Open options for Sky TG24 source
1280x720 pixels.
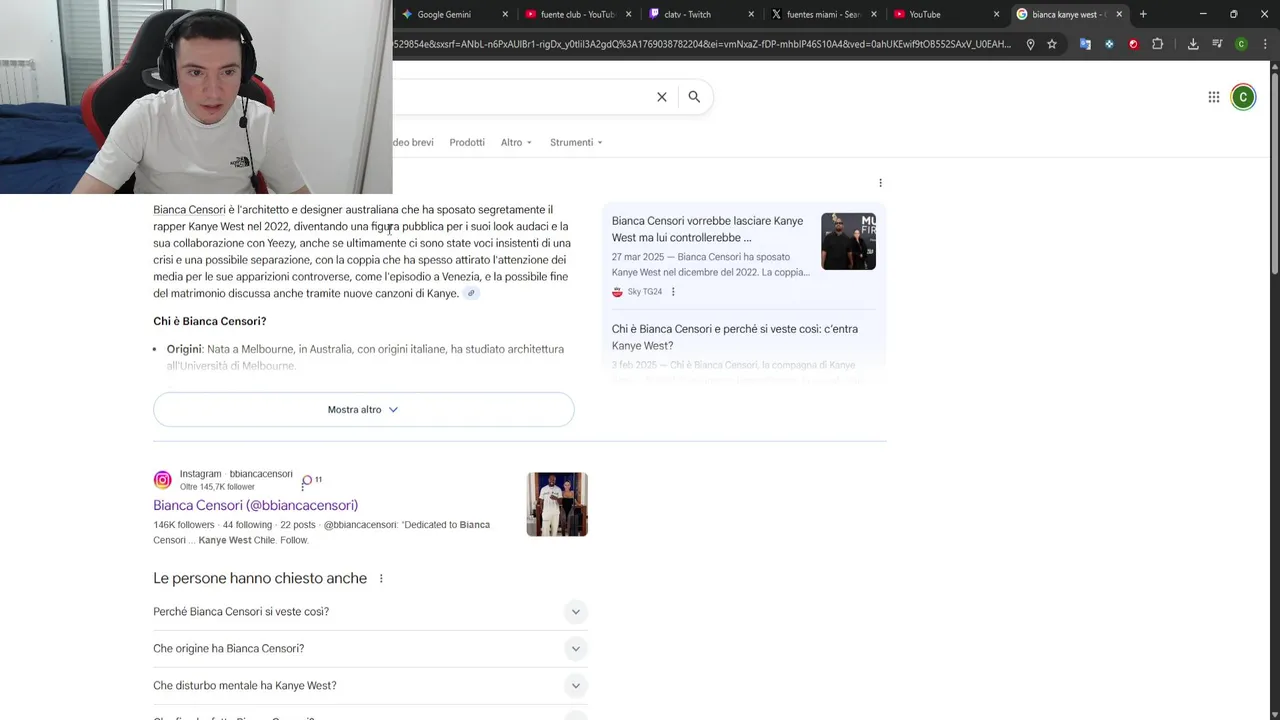pos(673,292)
